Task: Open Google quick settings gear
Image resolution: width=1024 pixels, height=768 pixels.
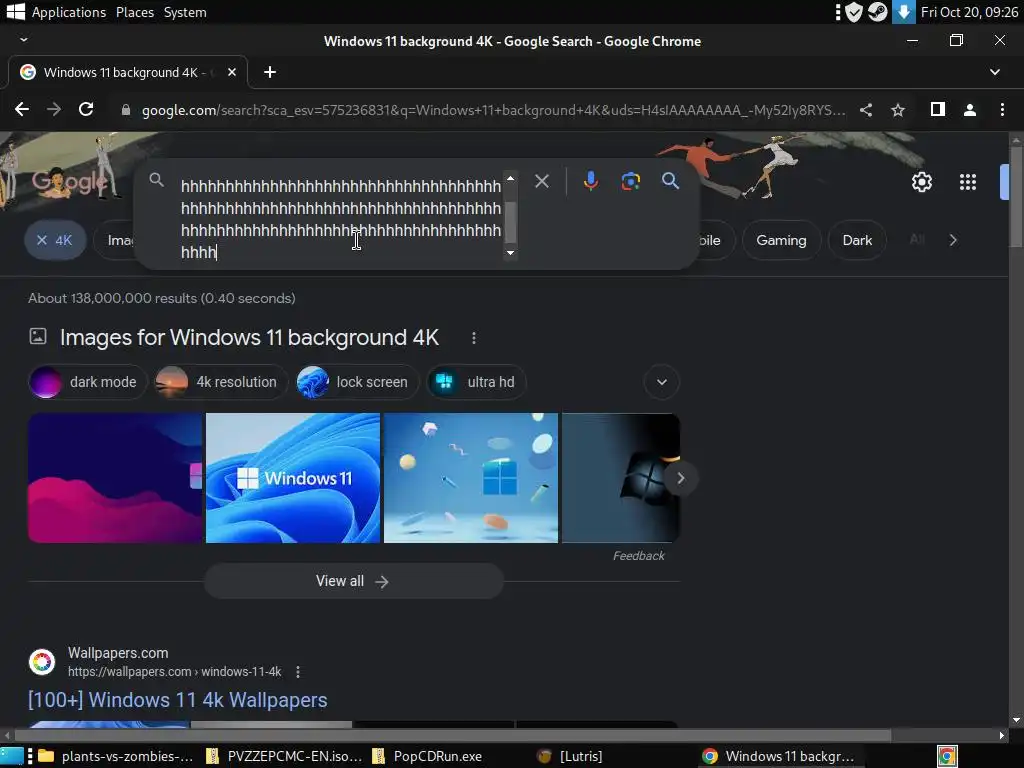Action: (921, 182)
